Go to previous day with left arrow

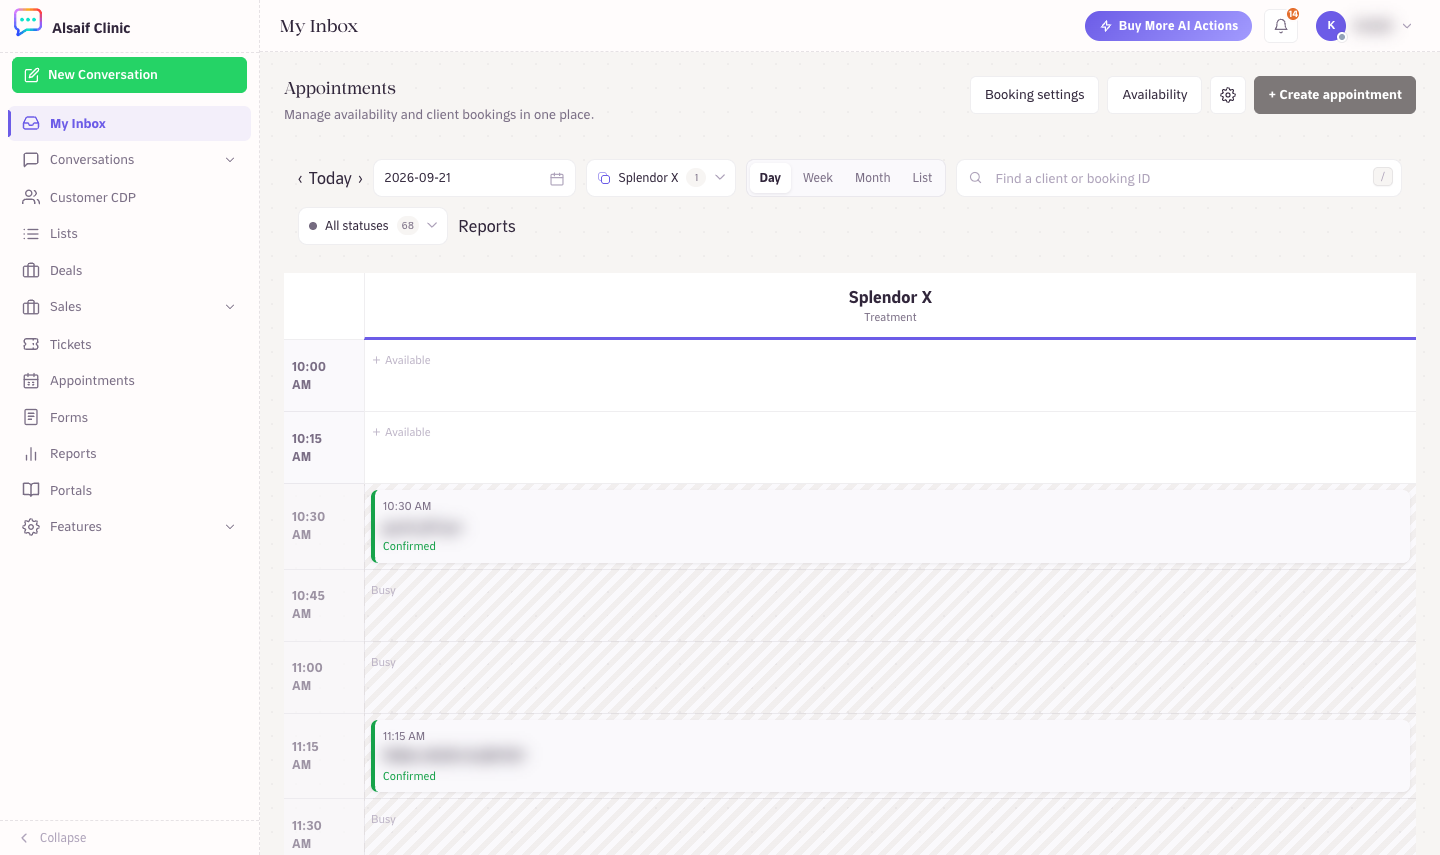point(300,179)
